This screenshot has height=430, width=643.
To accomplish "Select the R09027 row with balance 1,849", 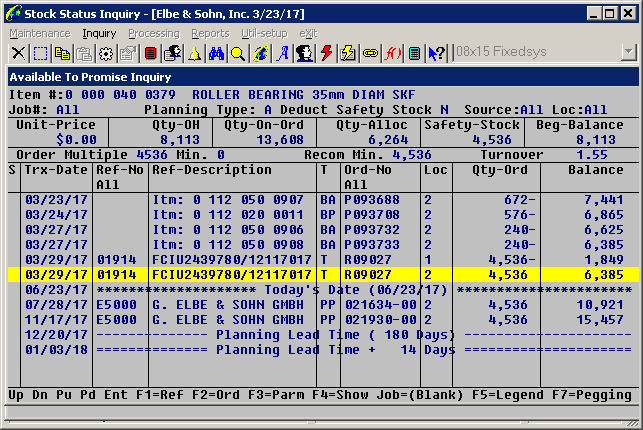I will point(324,259).
